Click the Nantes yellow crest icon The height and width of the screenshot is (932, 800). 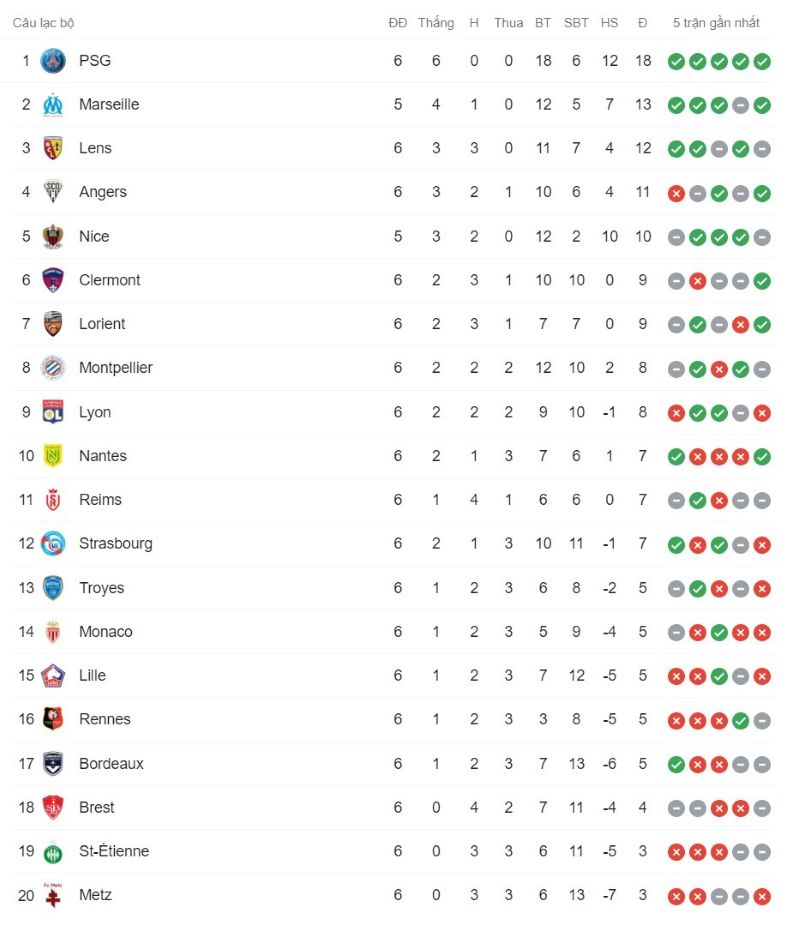53,456
